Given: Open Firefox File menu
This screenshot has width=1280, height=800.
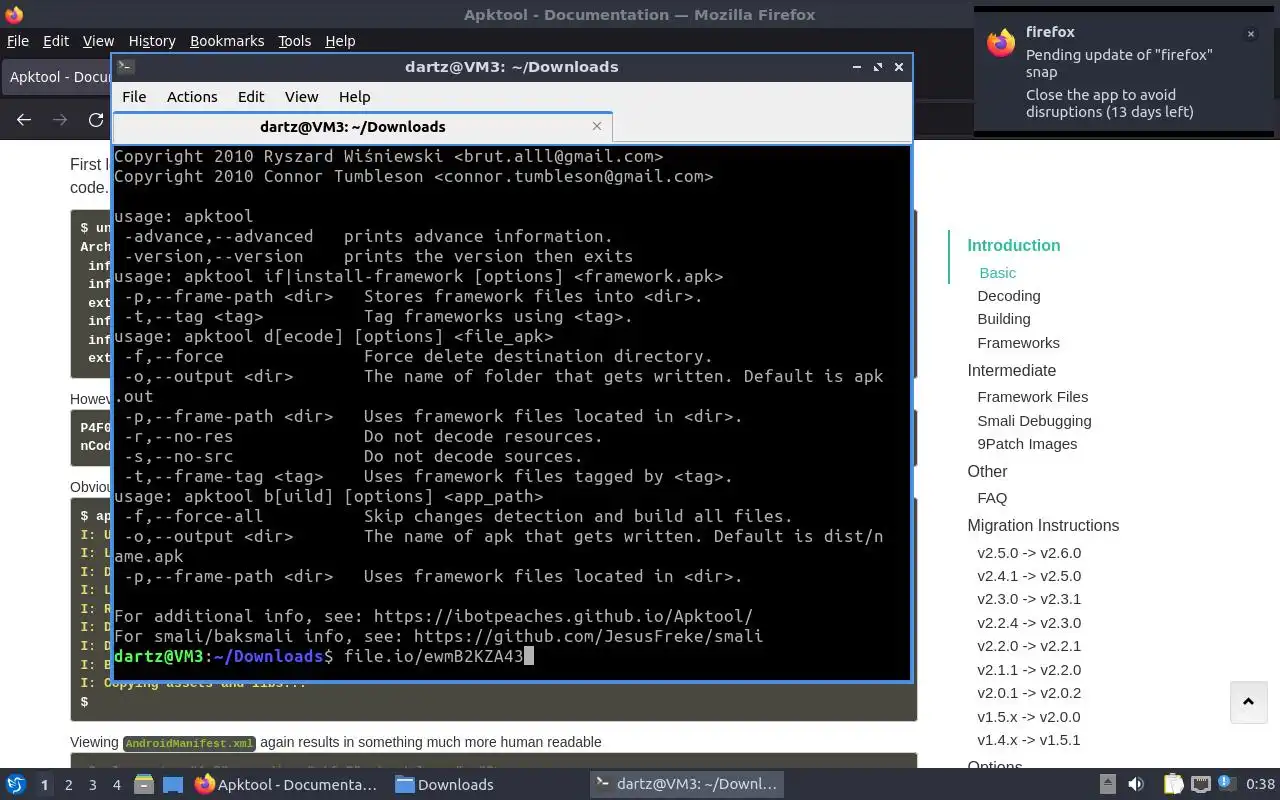Looking at the screenshot, I should [18, 41].
